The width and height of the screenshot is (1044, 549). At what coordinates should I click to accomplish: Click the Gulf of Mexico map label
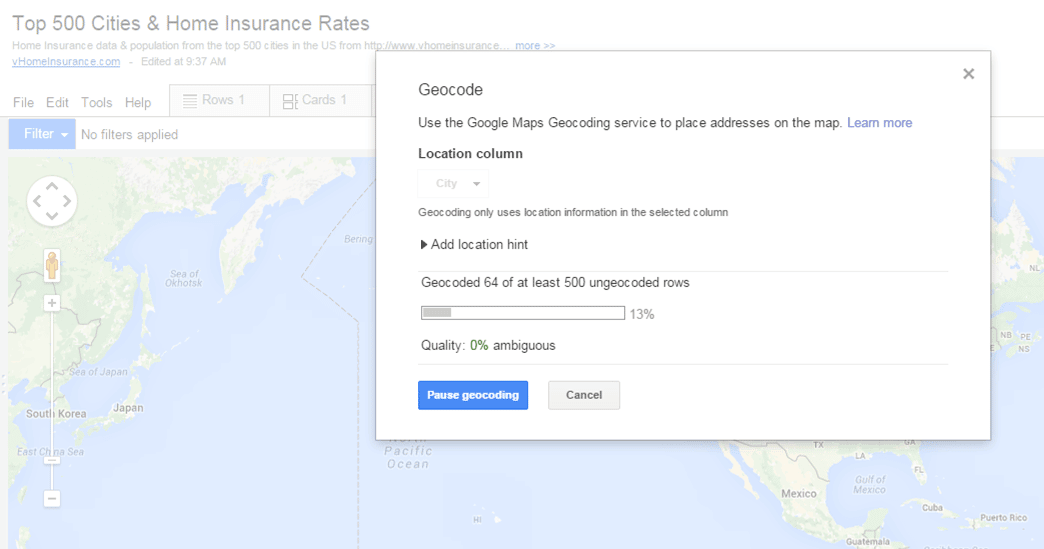(x=870, y=484)
